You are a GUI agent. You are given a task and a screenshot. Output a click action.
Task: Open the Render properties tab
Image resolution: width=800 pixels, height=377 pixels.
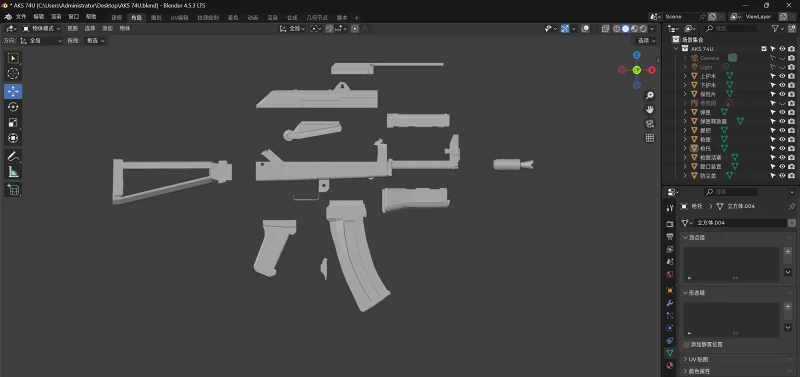[670, 224]
